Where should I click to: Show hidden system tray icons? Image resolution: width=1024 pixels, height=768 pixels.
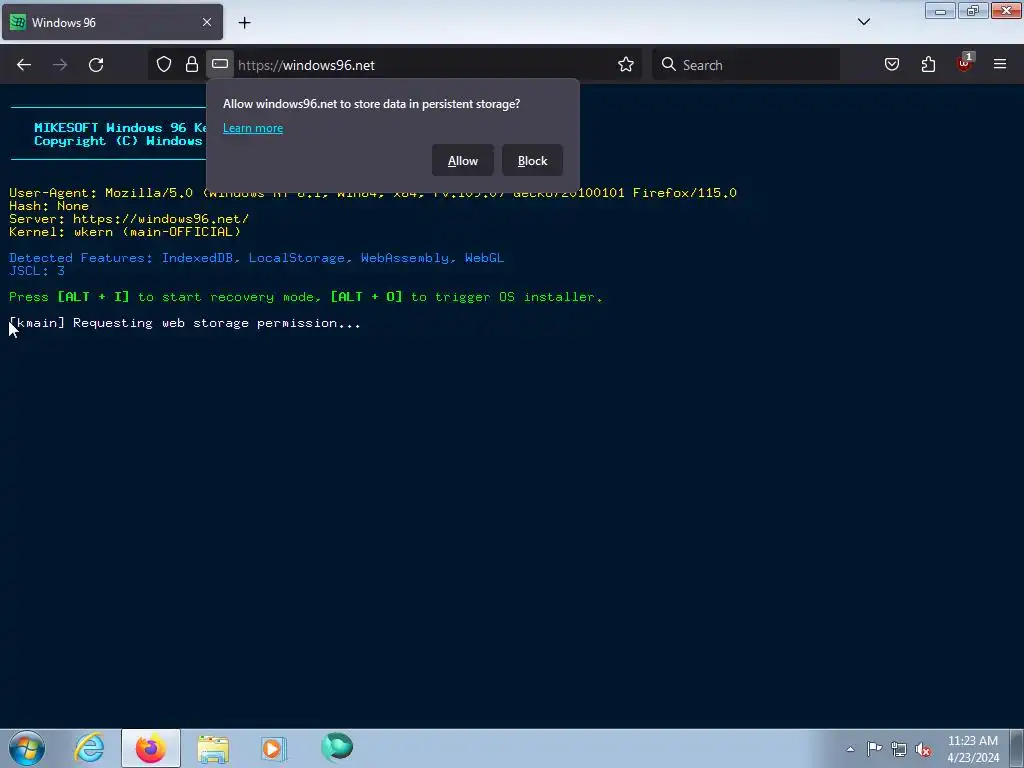850,749
